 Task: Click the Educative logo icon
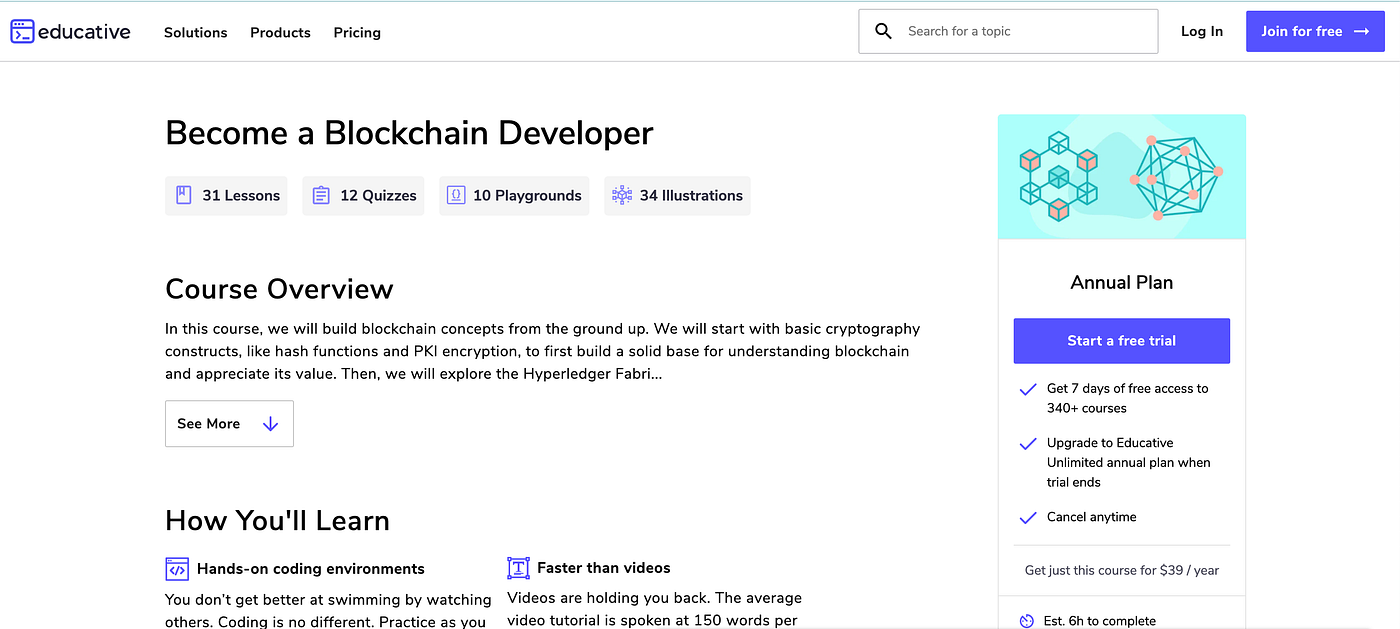[23, 32]
